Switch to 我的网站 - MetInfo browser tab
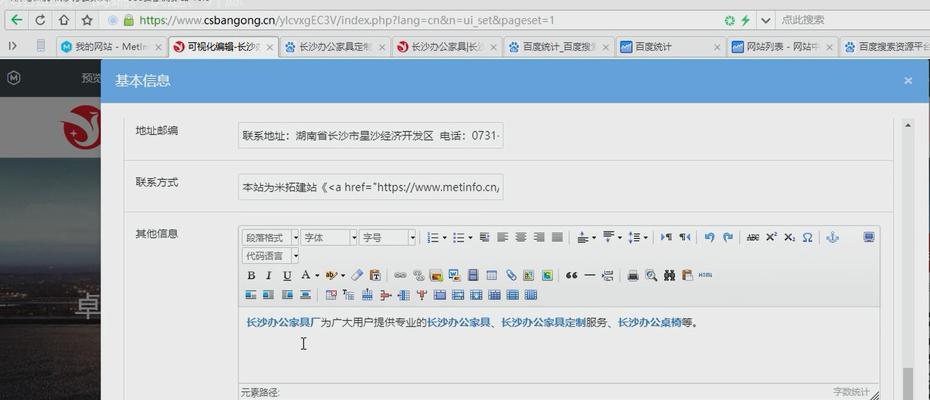This screenshot has height=400, width=930. tap(110, 47)
